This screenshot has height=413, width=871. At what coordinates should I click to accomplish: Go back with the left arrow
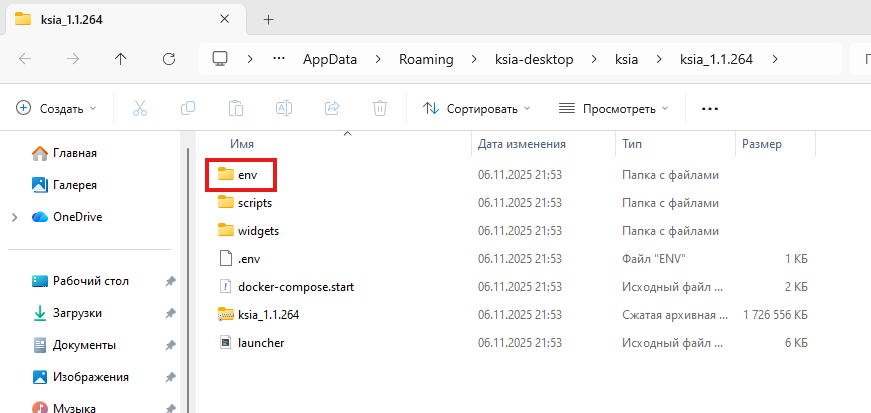[x=25, y=59]
